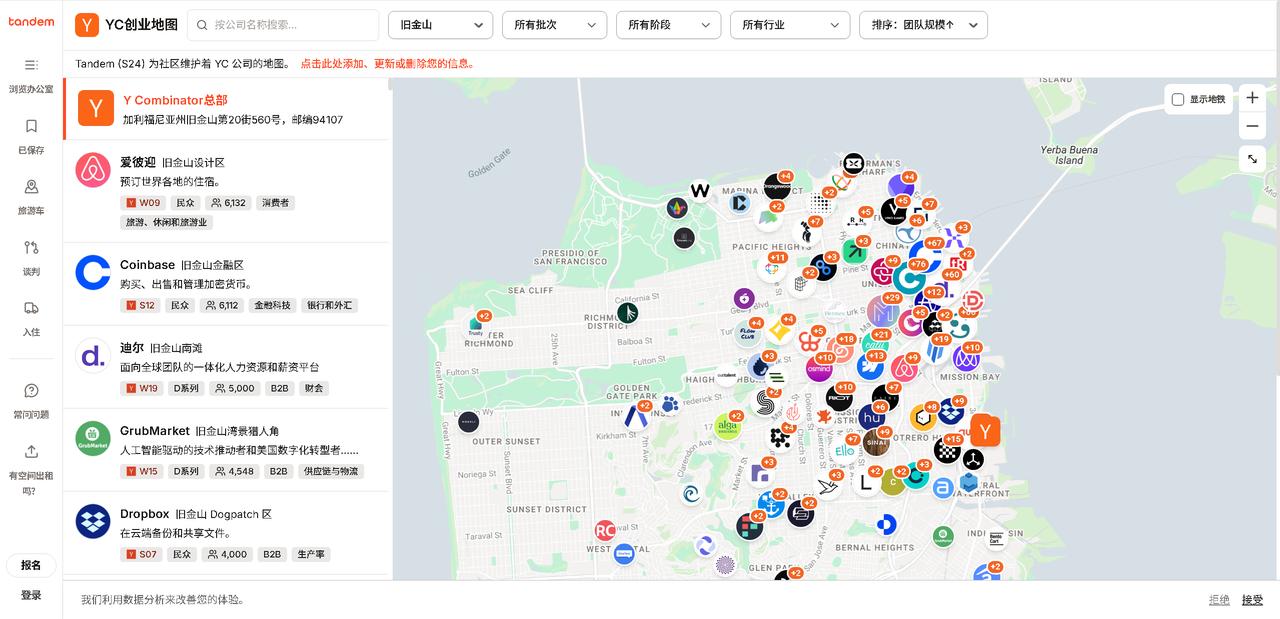The image size is (1280, 619).
Task: Click the orange Y Combinator map marker
Action: pos(985,431)
